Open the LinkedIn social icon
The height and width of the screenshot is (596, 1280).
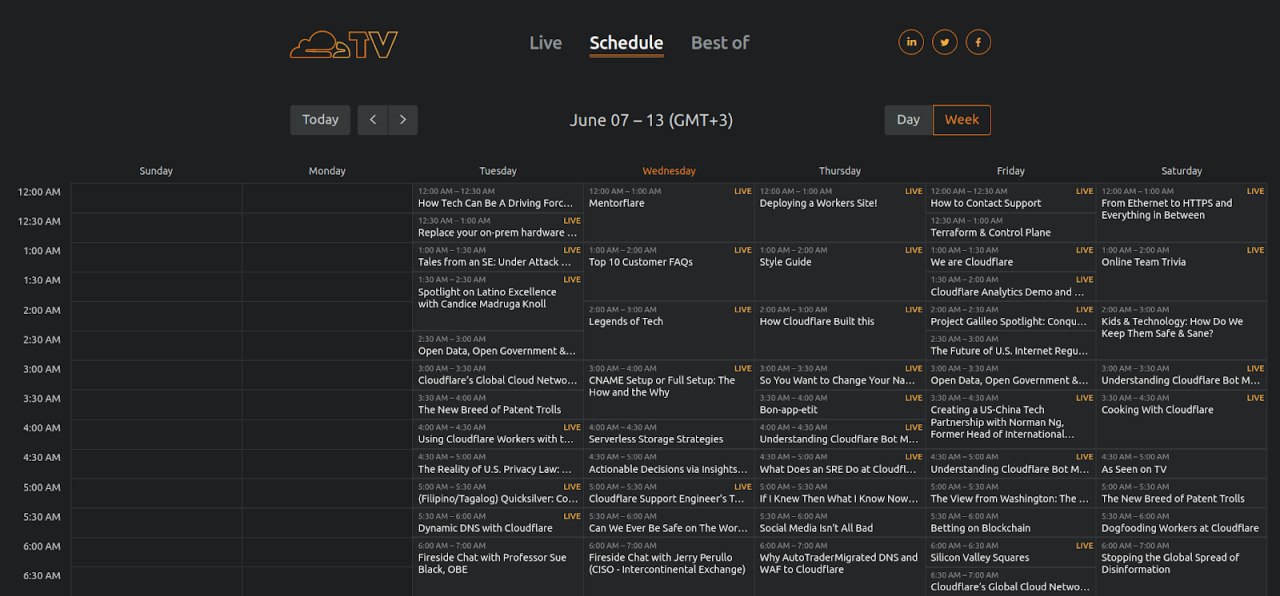point(911,42)
